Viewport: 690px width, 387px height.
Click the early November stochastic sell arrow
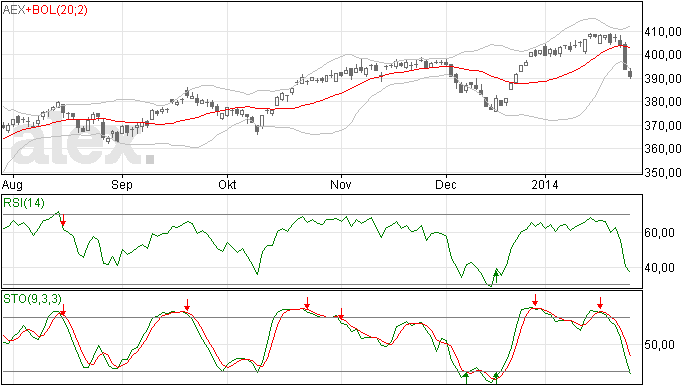pos(341,313)
